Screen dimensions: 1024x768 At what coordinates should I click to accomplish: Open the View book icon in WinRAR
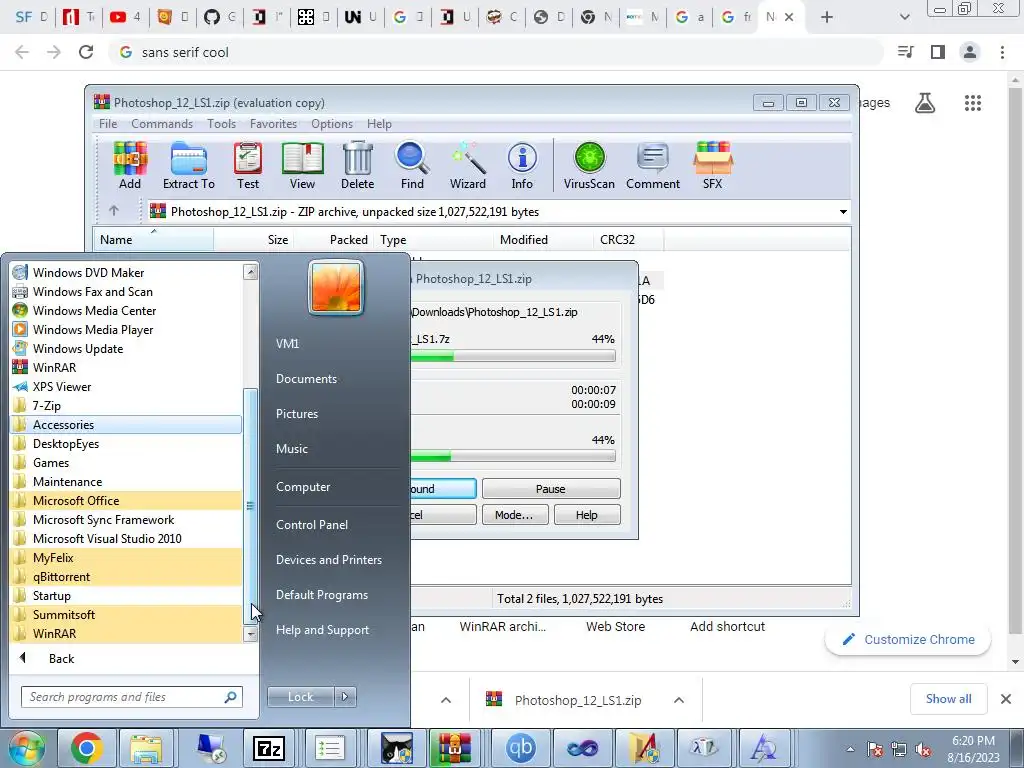(x=302, y=166)
